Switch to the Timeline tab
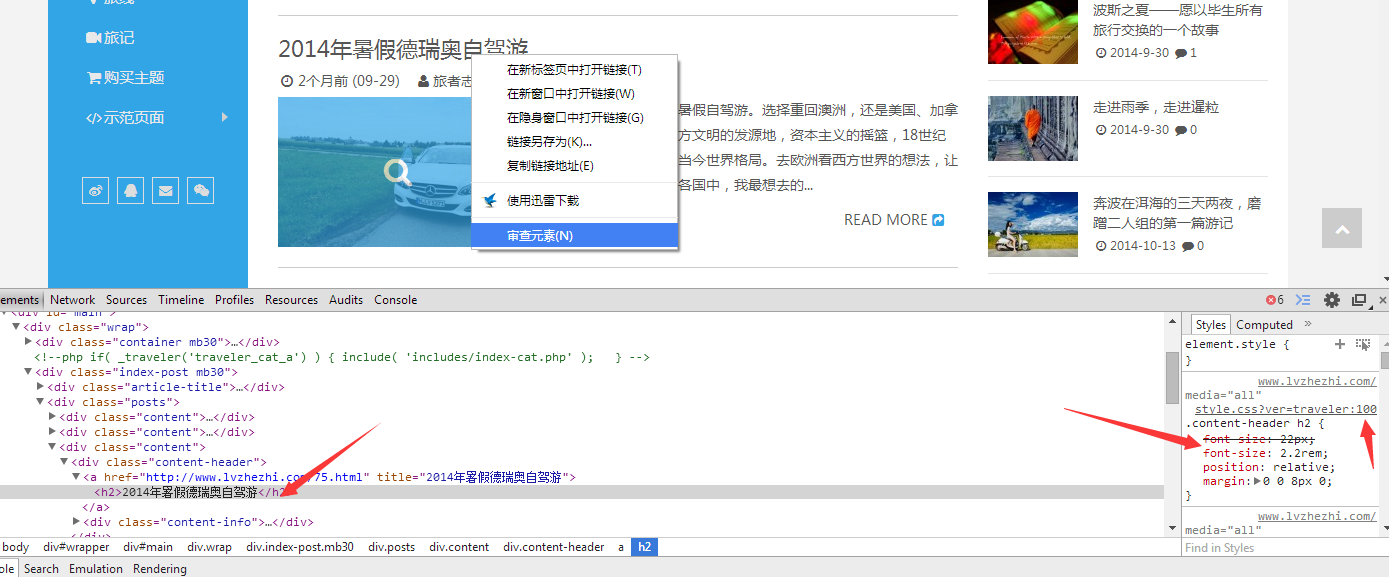This screenshot has height=577, width=1389. pos(181,300)
